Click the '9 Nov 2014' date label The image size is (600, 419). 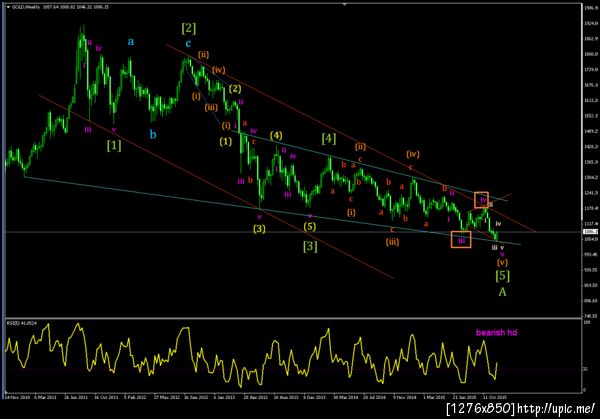tap(404, 397)
